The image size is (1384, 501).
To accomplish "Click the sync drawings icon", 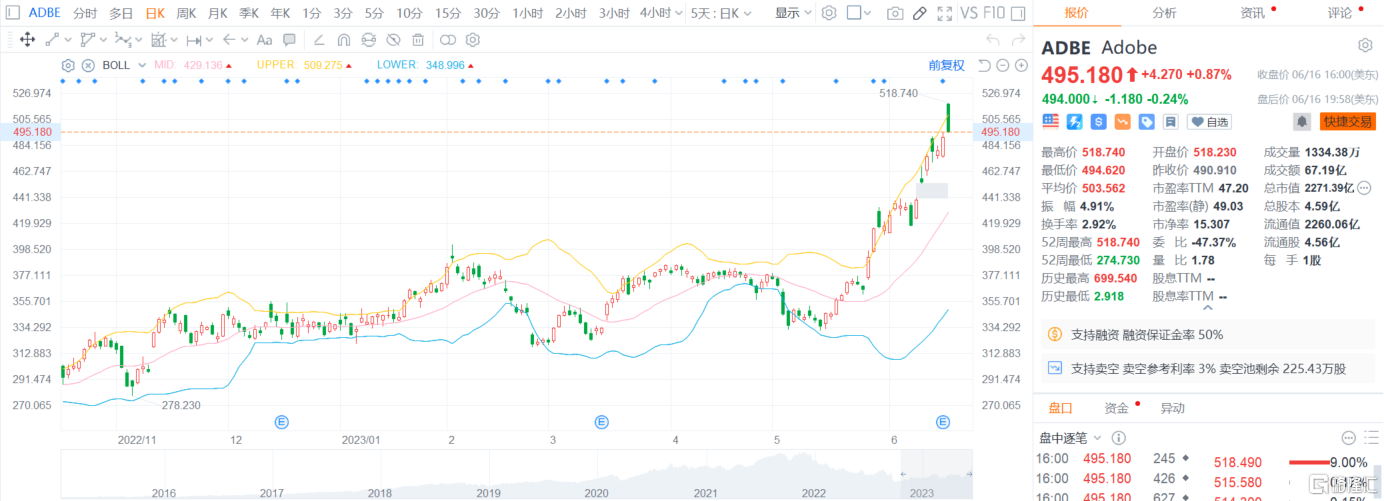I will point(368,40).
